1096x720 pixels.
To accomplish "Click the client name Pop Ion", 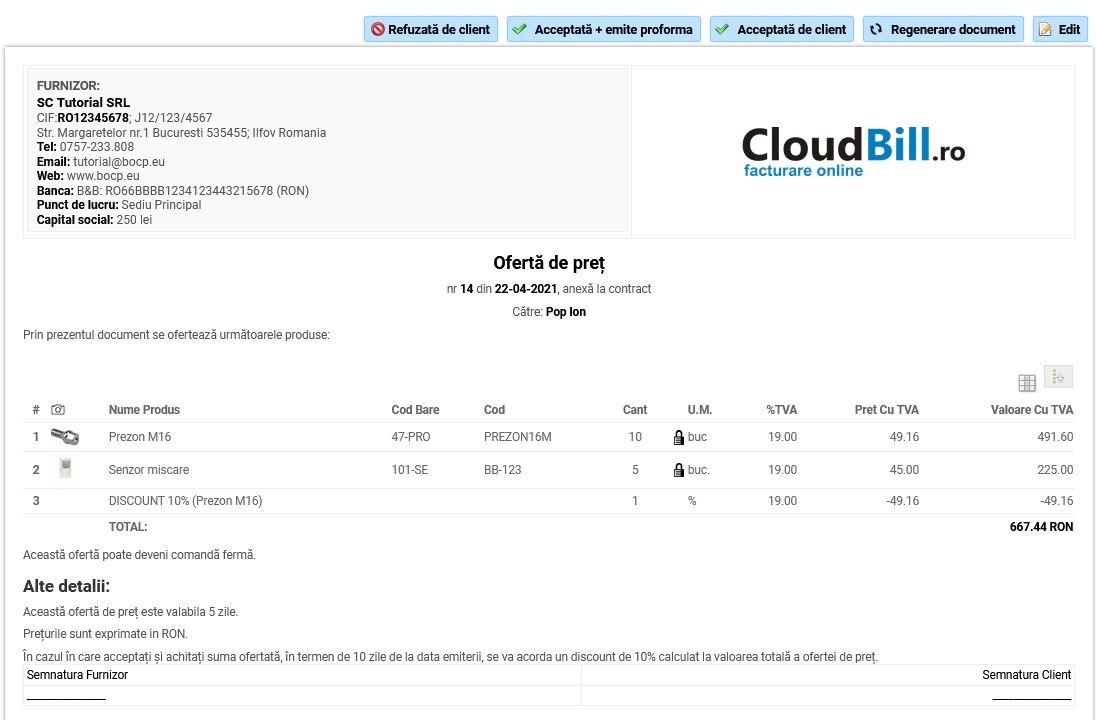I will 566,312.
